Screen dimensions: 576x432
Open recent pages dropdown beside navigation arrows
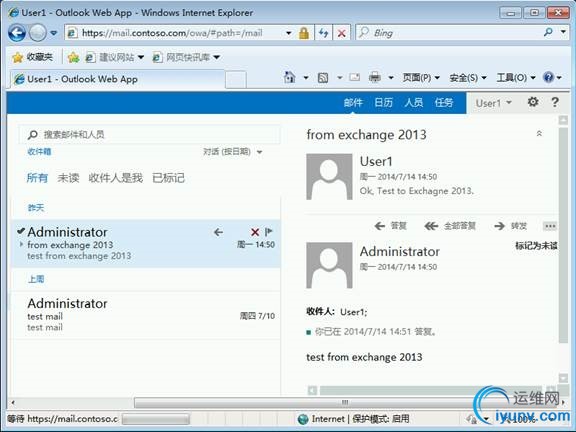pyautogui.click(x=54, y=33)
